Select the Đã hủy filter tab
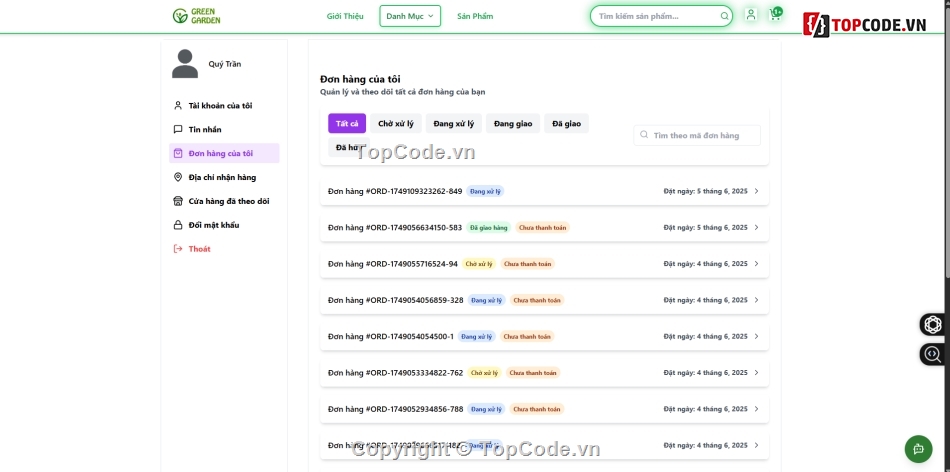The height and width of the screenshot is (472, 950). pos(348,147)
